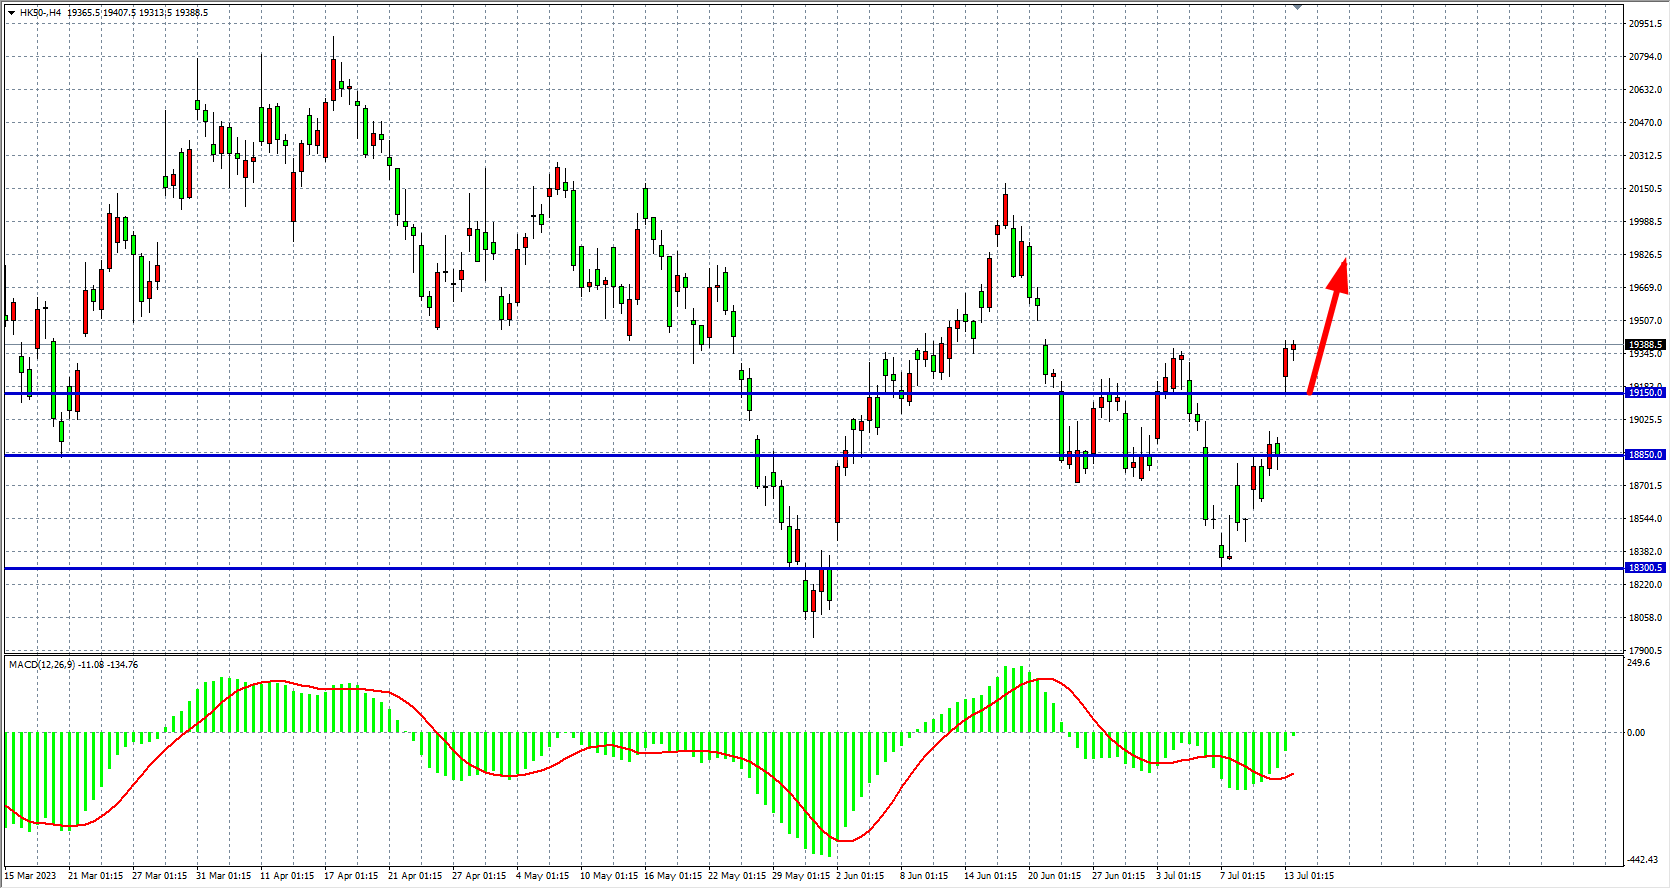This screenshot has width=1671, height=889.
Task: Click the 13 Jul 01:15 time label
Action: tap(1309, 876)
